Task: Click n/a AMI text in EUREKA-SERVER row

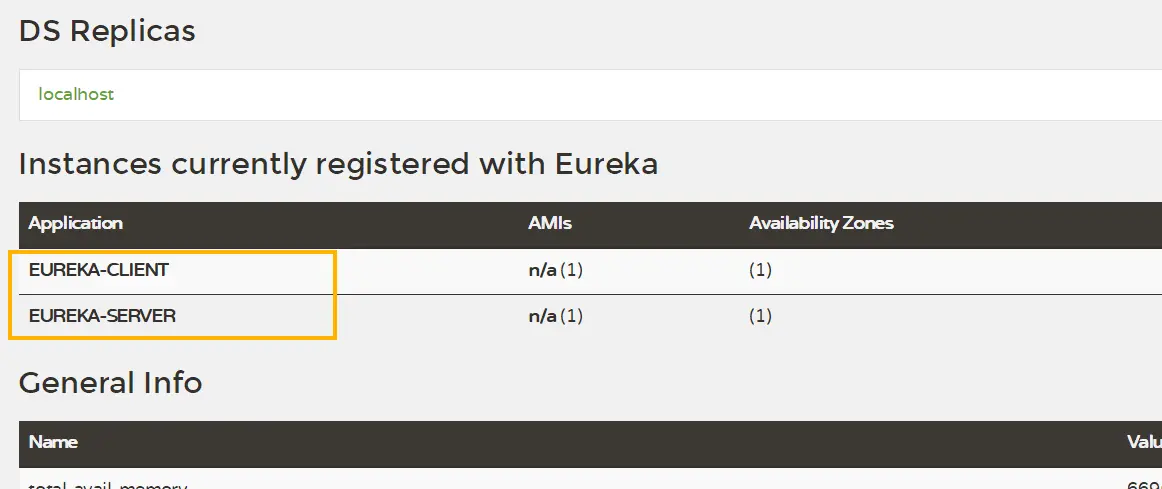Action: (x=542, y=316)
